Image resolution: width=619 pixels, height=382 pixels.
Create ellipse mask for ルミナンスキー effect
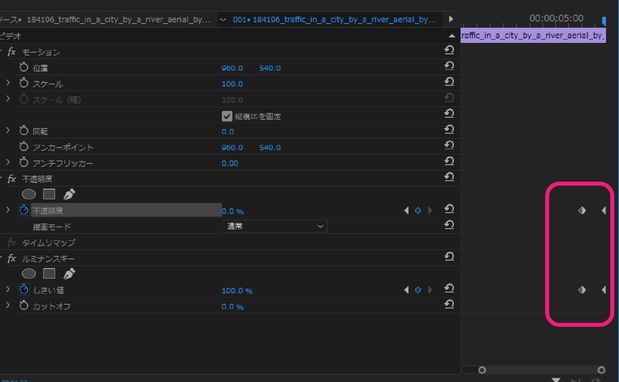pos(28,273)
